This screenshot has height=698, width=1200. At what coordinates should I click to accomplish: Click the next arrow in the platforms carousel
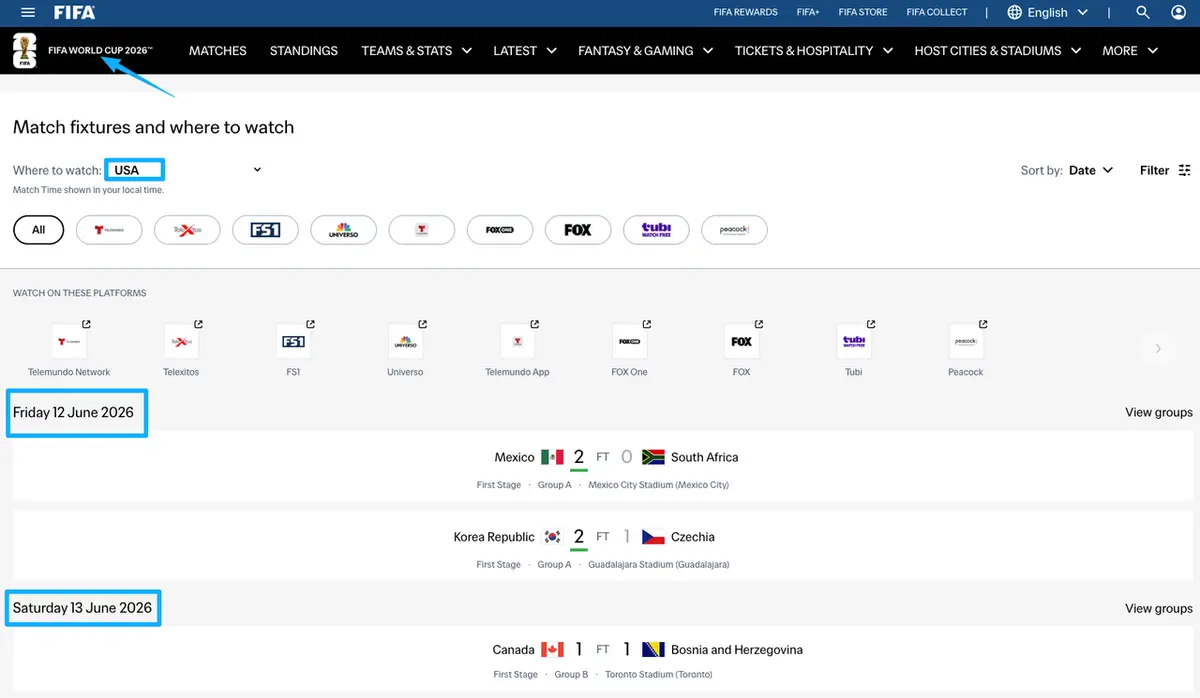pyautogui.click(x=1158, y=349)
